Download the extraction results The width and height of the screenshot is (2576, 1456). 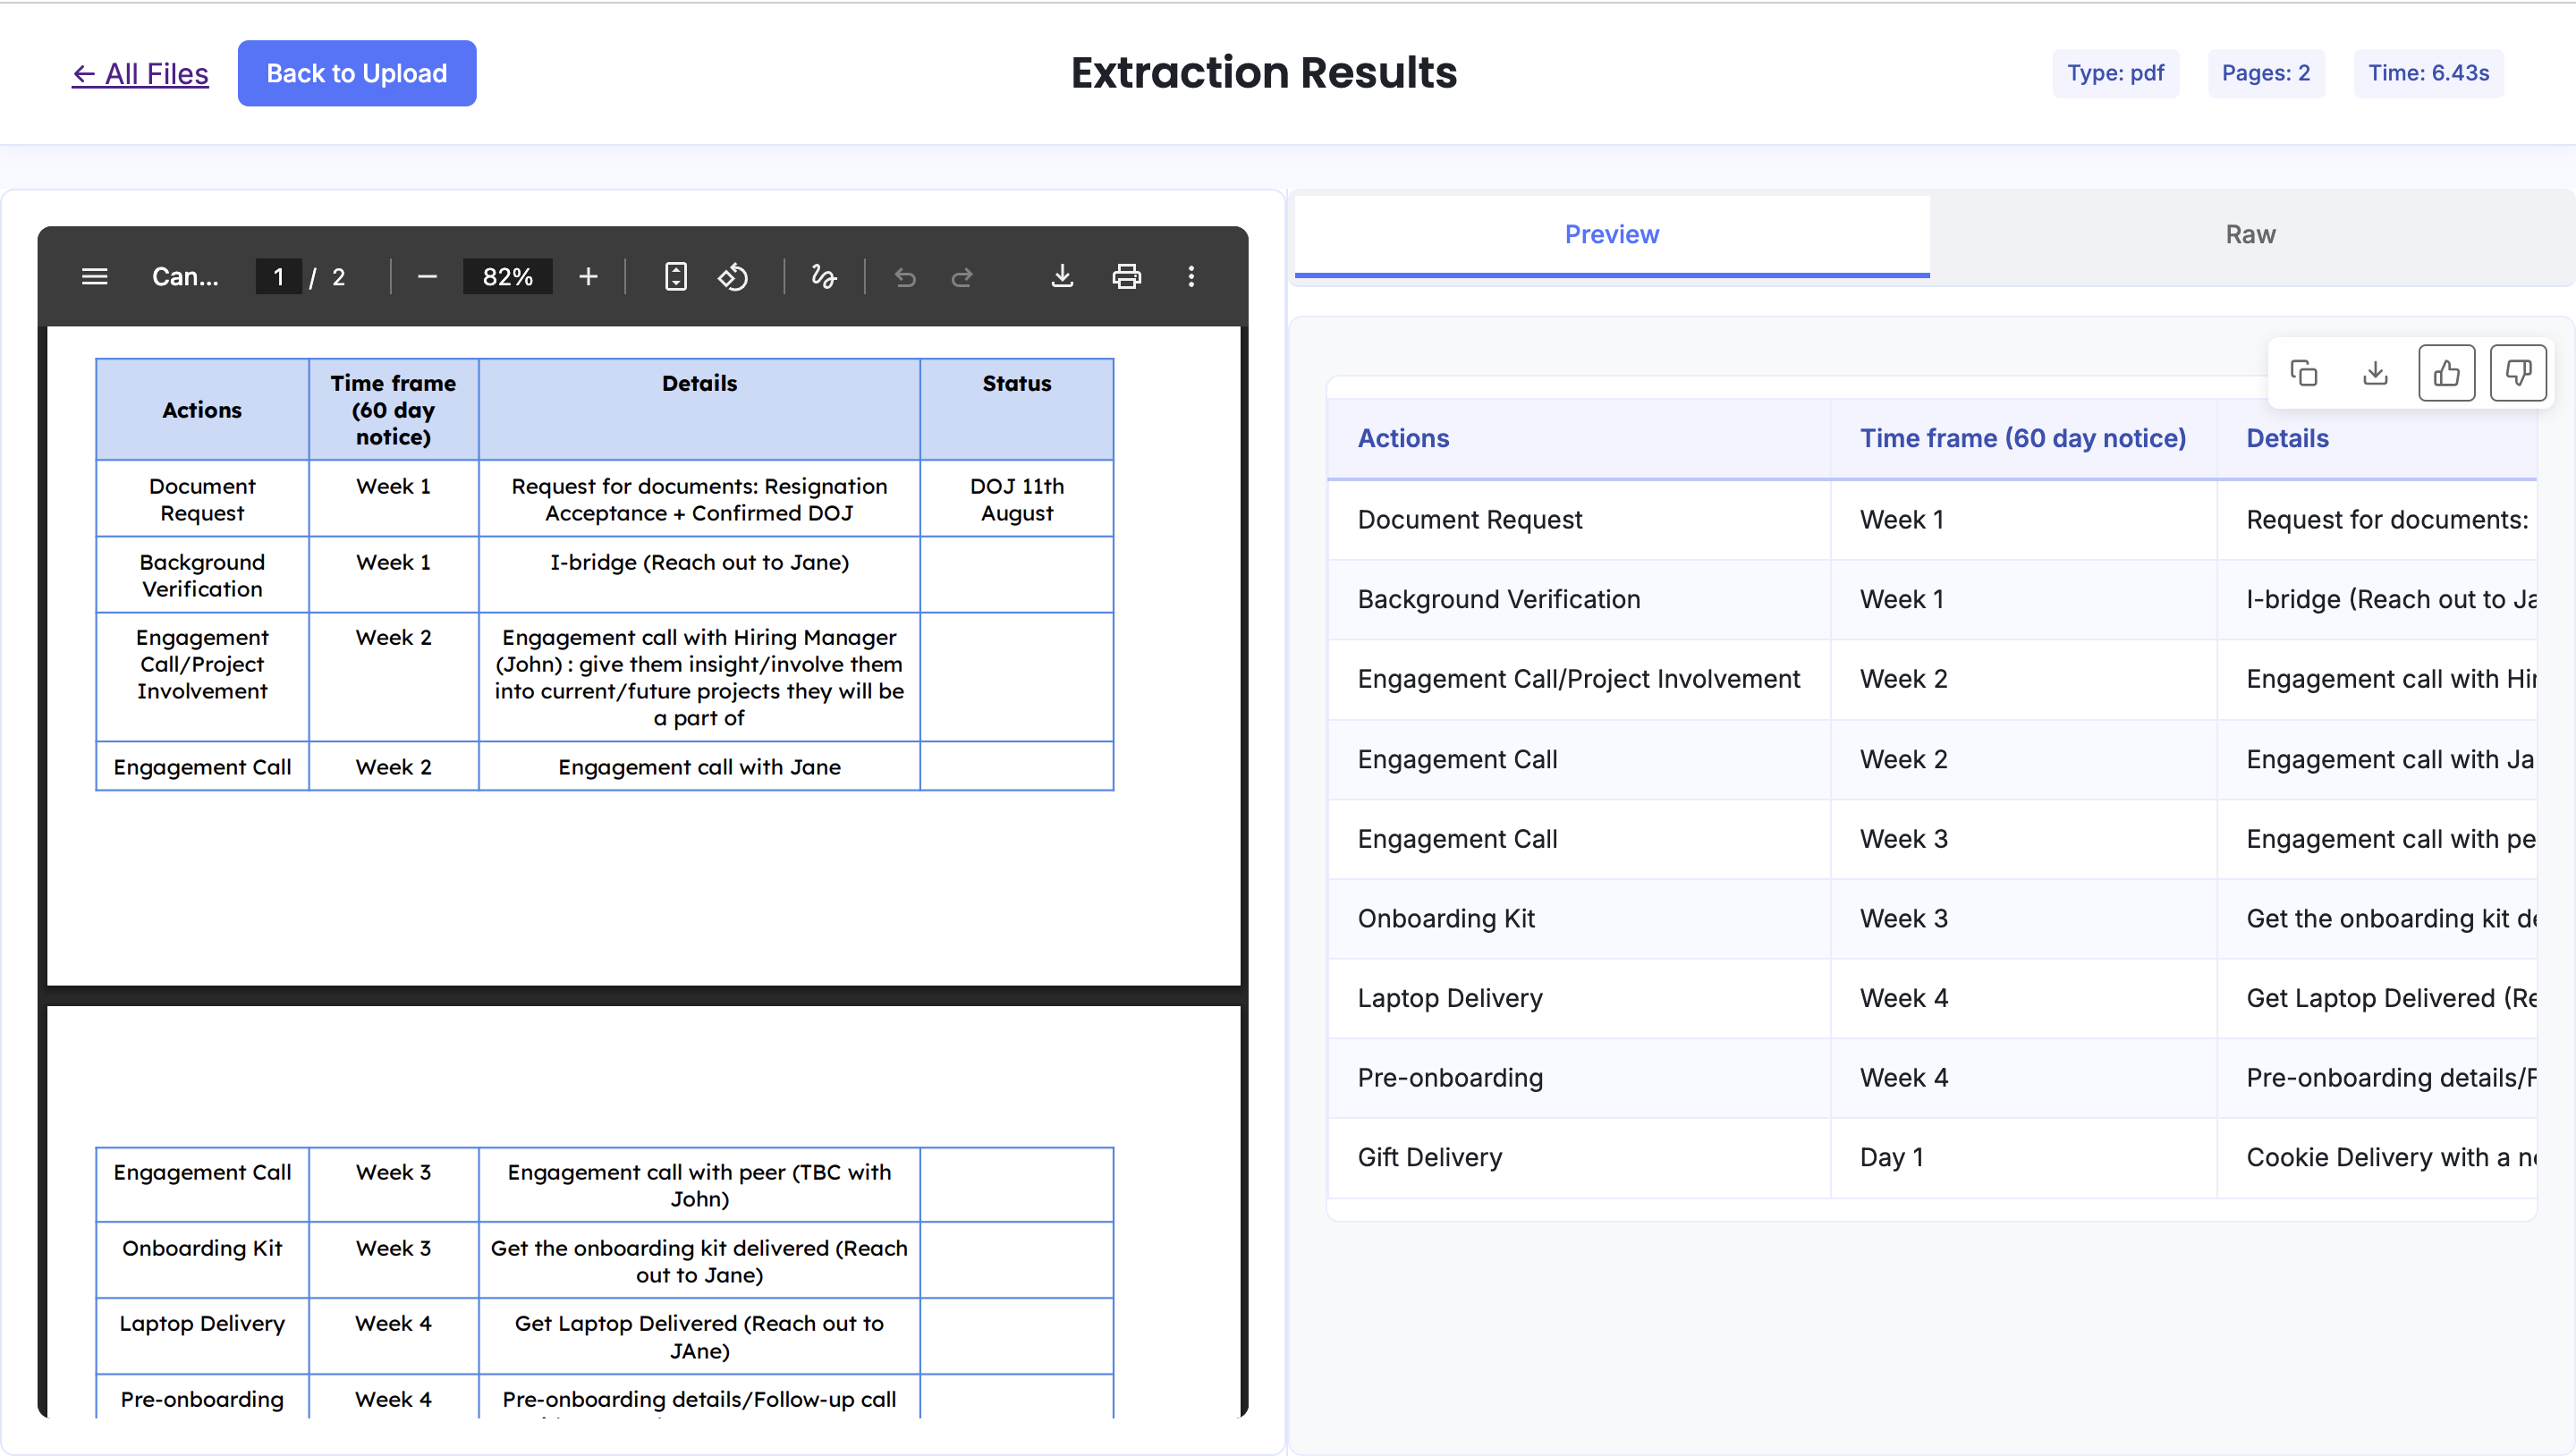pos(2375,373)
